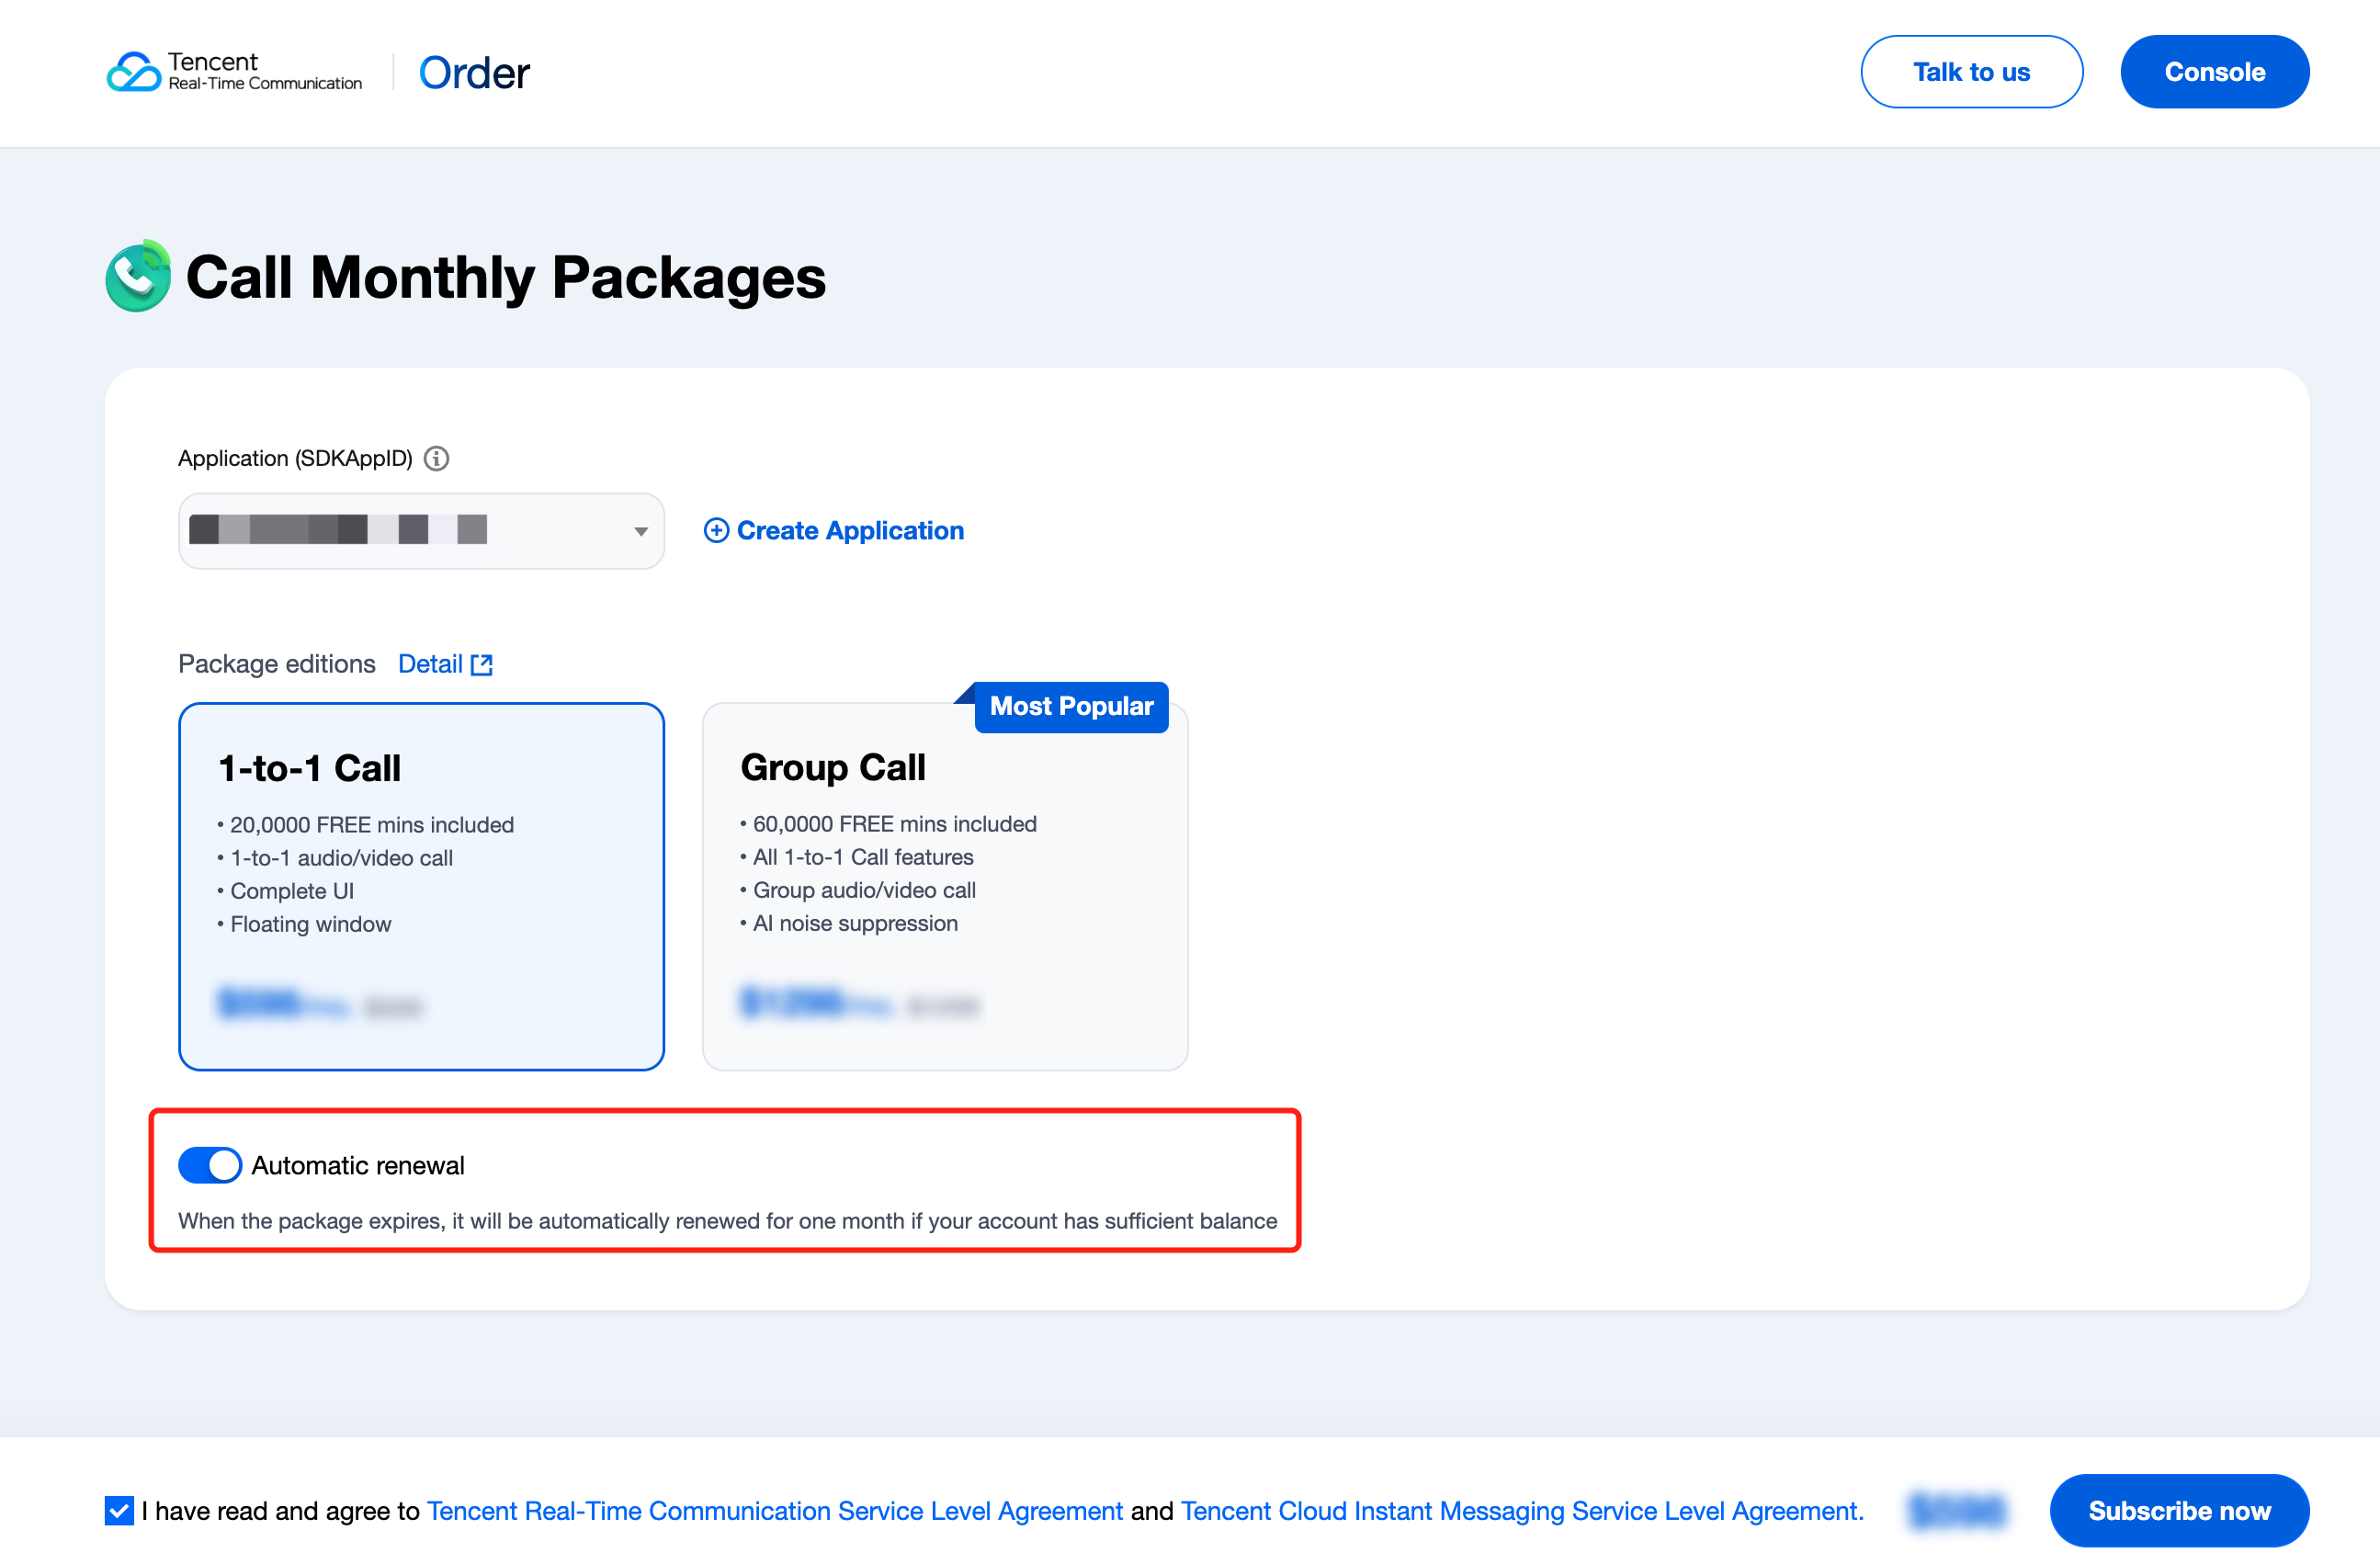Uncheck the service agreement checkbox

(x=119, y=1511)
